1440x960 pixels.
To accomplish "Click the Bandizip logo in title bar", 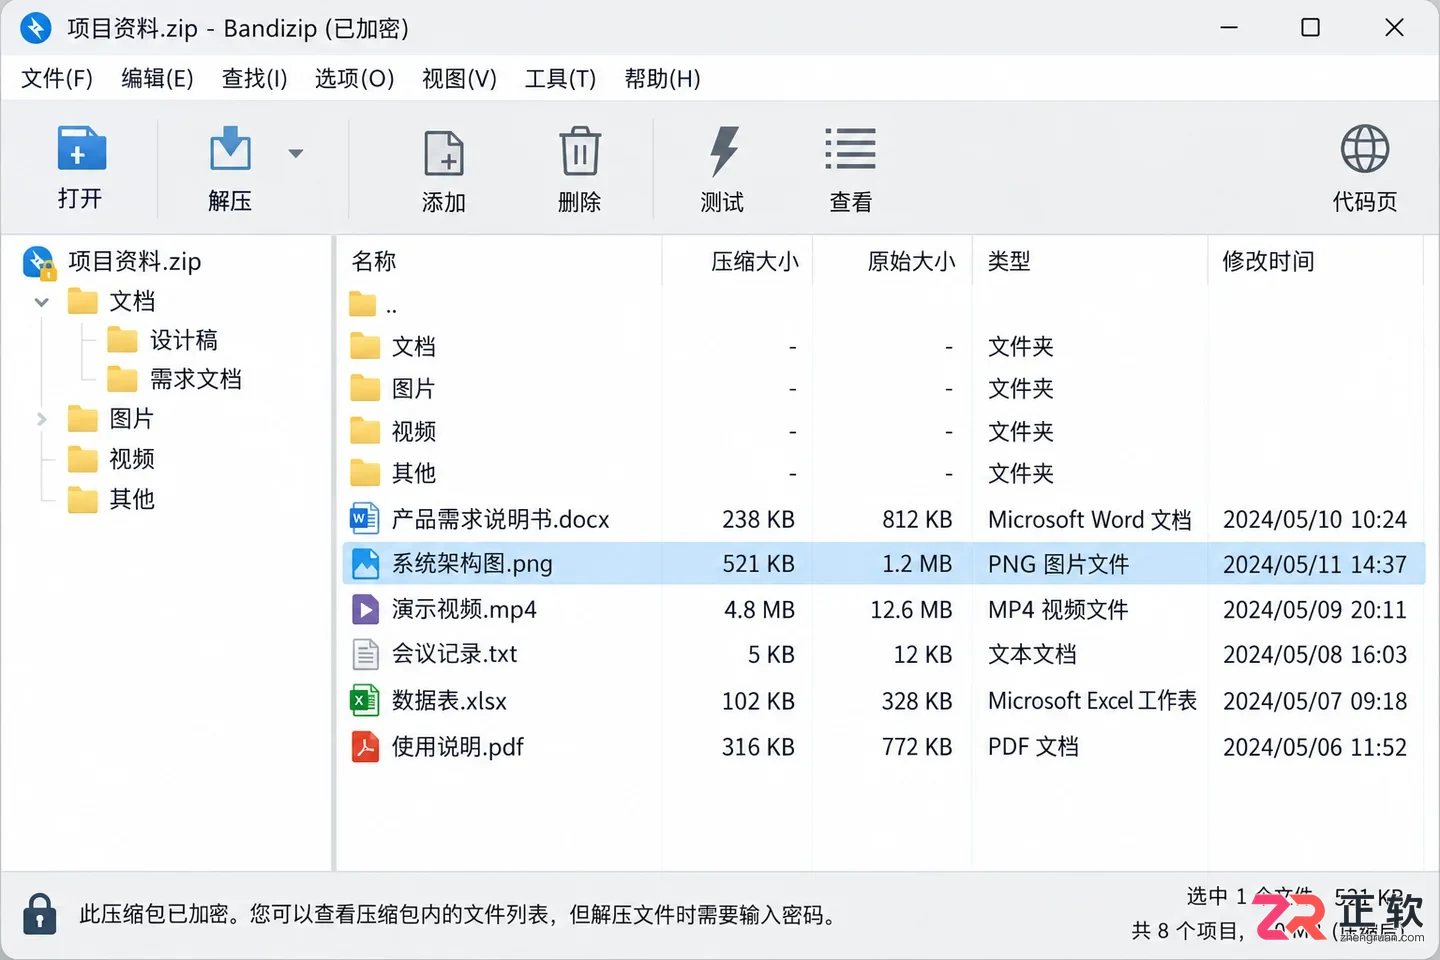I will click(36, 28).
